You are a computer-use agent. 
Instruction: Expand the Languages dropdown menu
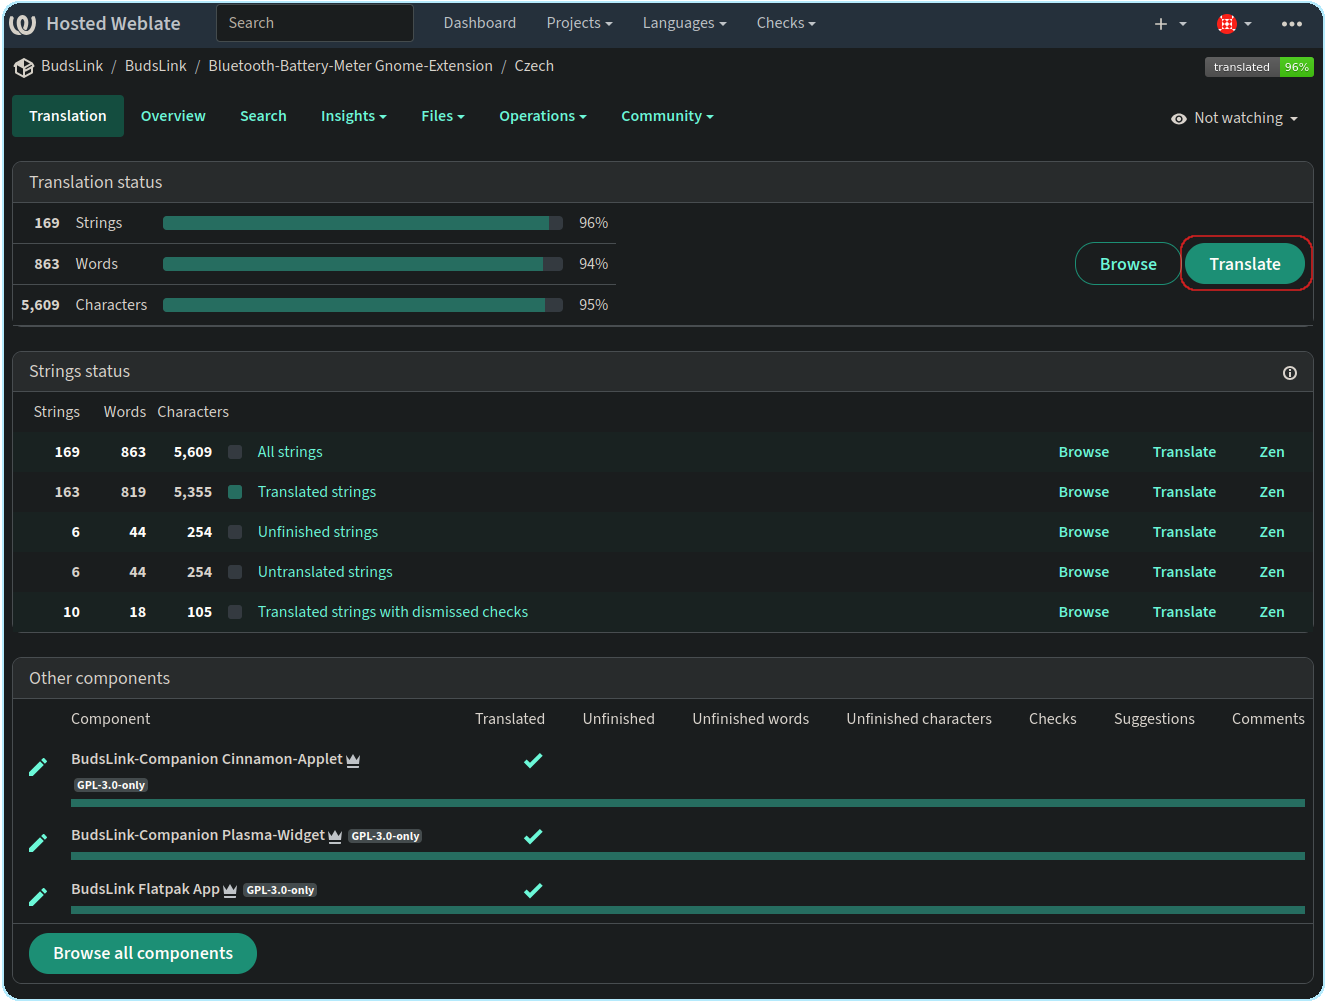pyautogui.click(x=684, y=23)
